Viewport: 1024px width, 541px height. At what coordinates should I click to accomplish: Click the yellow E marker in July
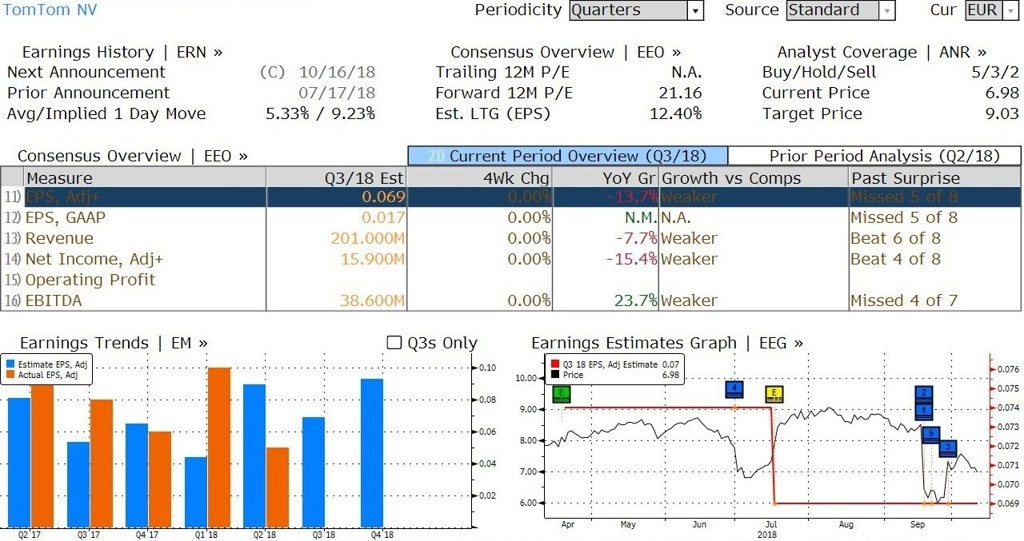pyautogui.click(x=774, y=394)
